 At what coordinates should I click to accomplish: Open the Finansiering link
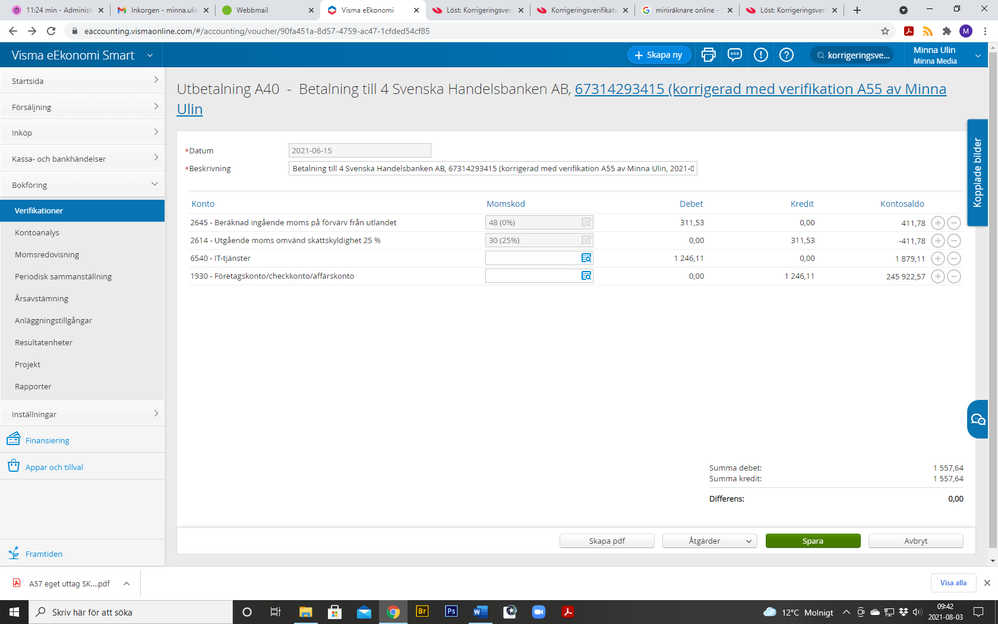(x=47, y=440)
